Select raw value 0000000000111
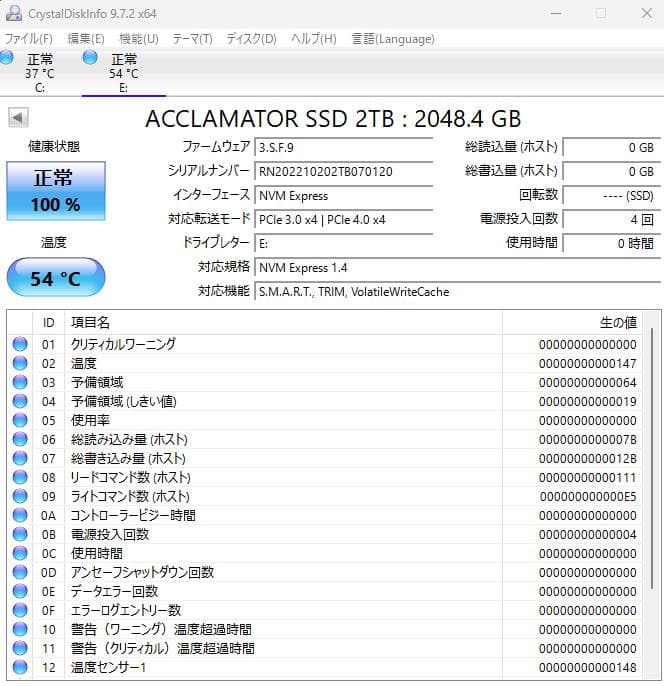664x686 pixels. [587, 478]
